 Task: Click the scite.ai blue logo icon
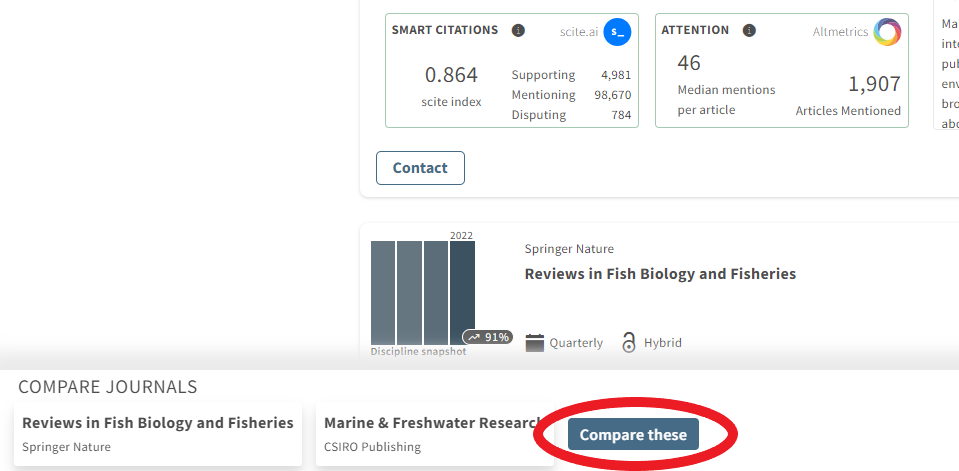[618, 32]
